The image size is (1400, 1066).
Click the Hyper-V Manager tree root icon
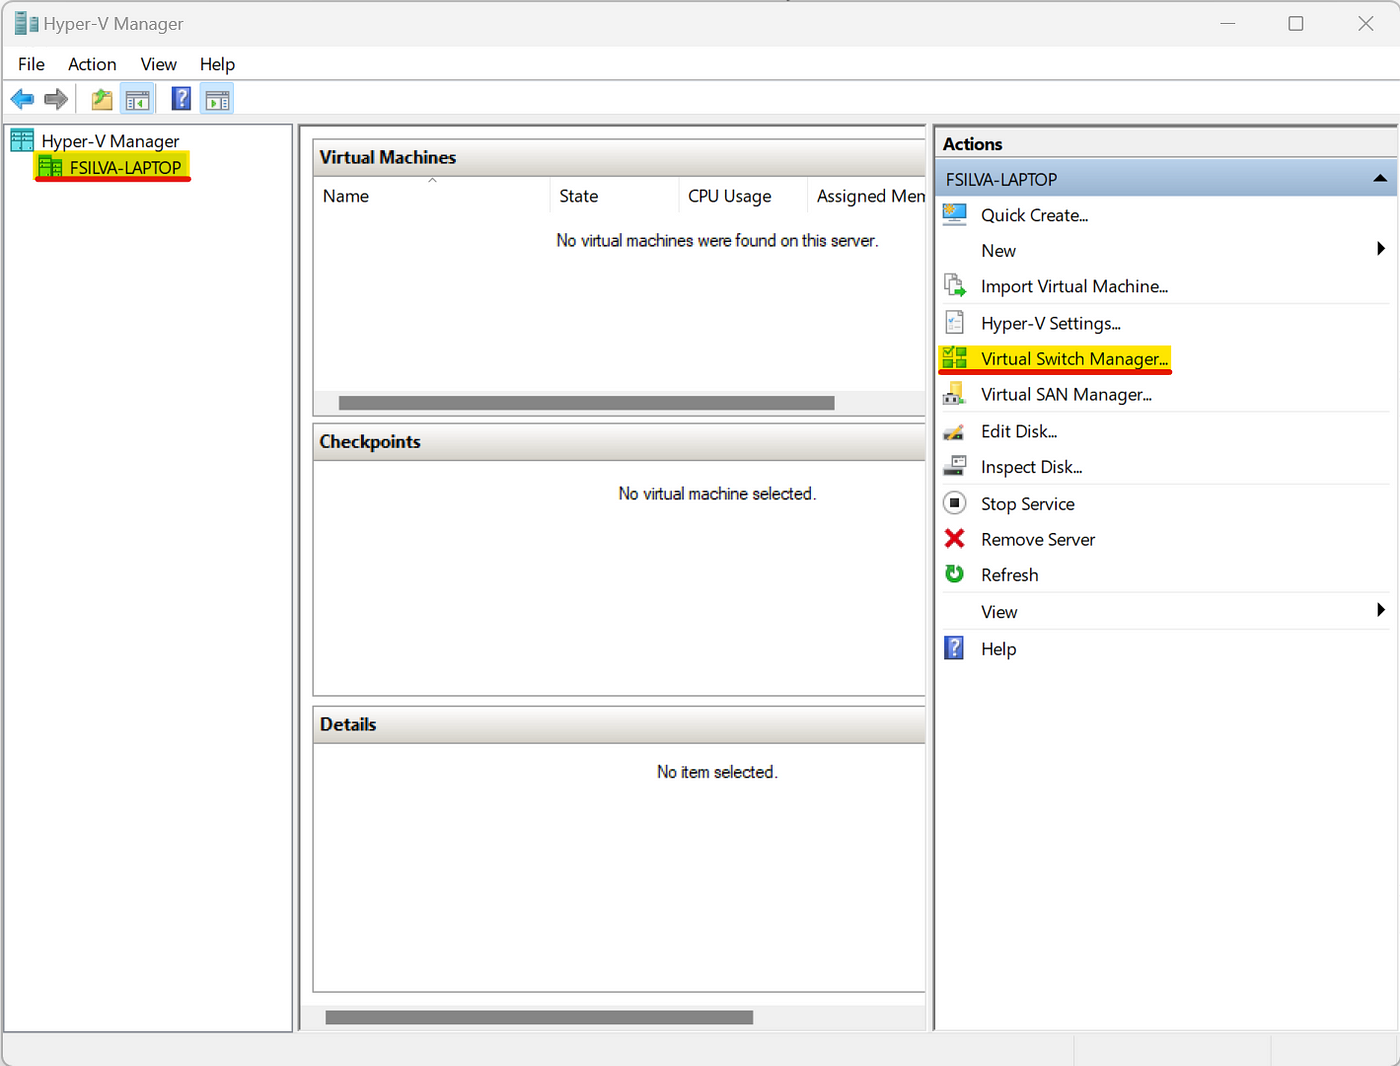(22, 140)
